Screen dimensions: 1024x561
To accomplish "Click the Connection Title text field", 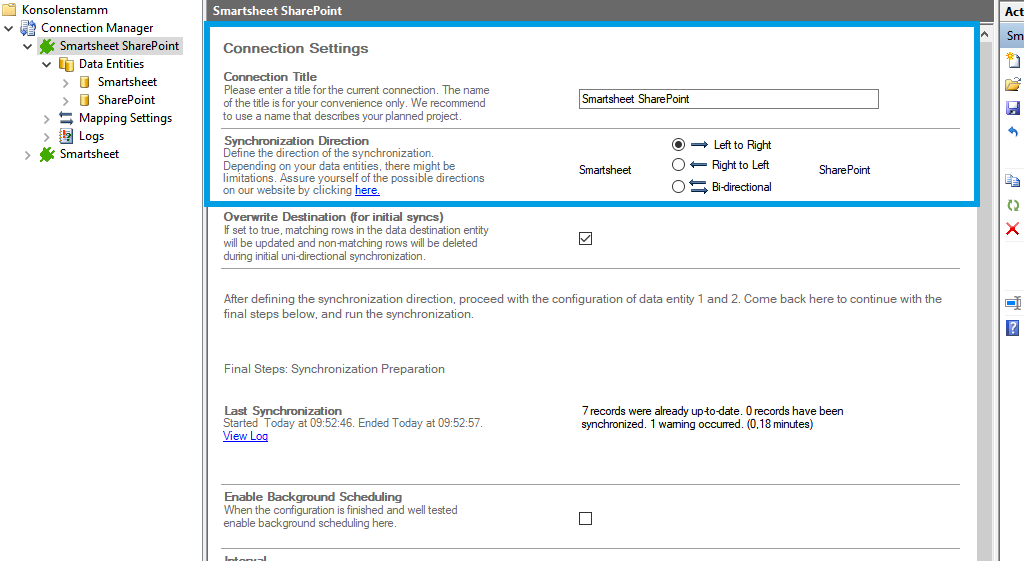I will click(728, 99).
